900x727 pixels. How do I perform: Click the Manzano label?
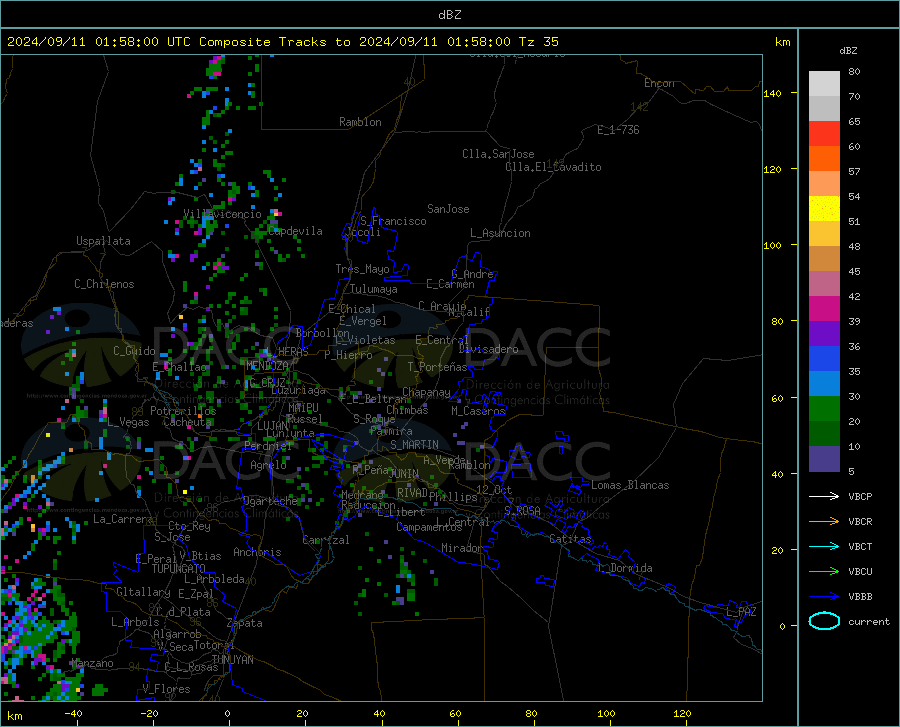[x=92, y=663]
